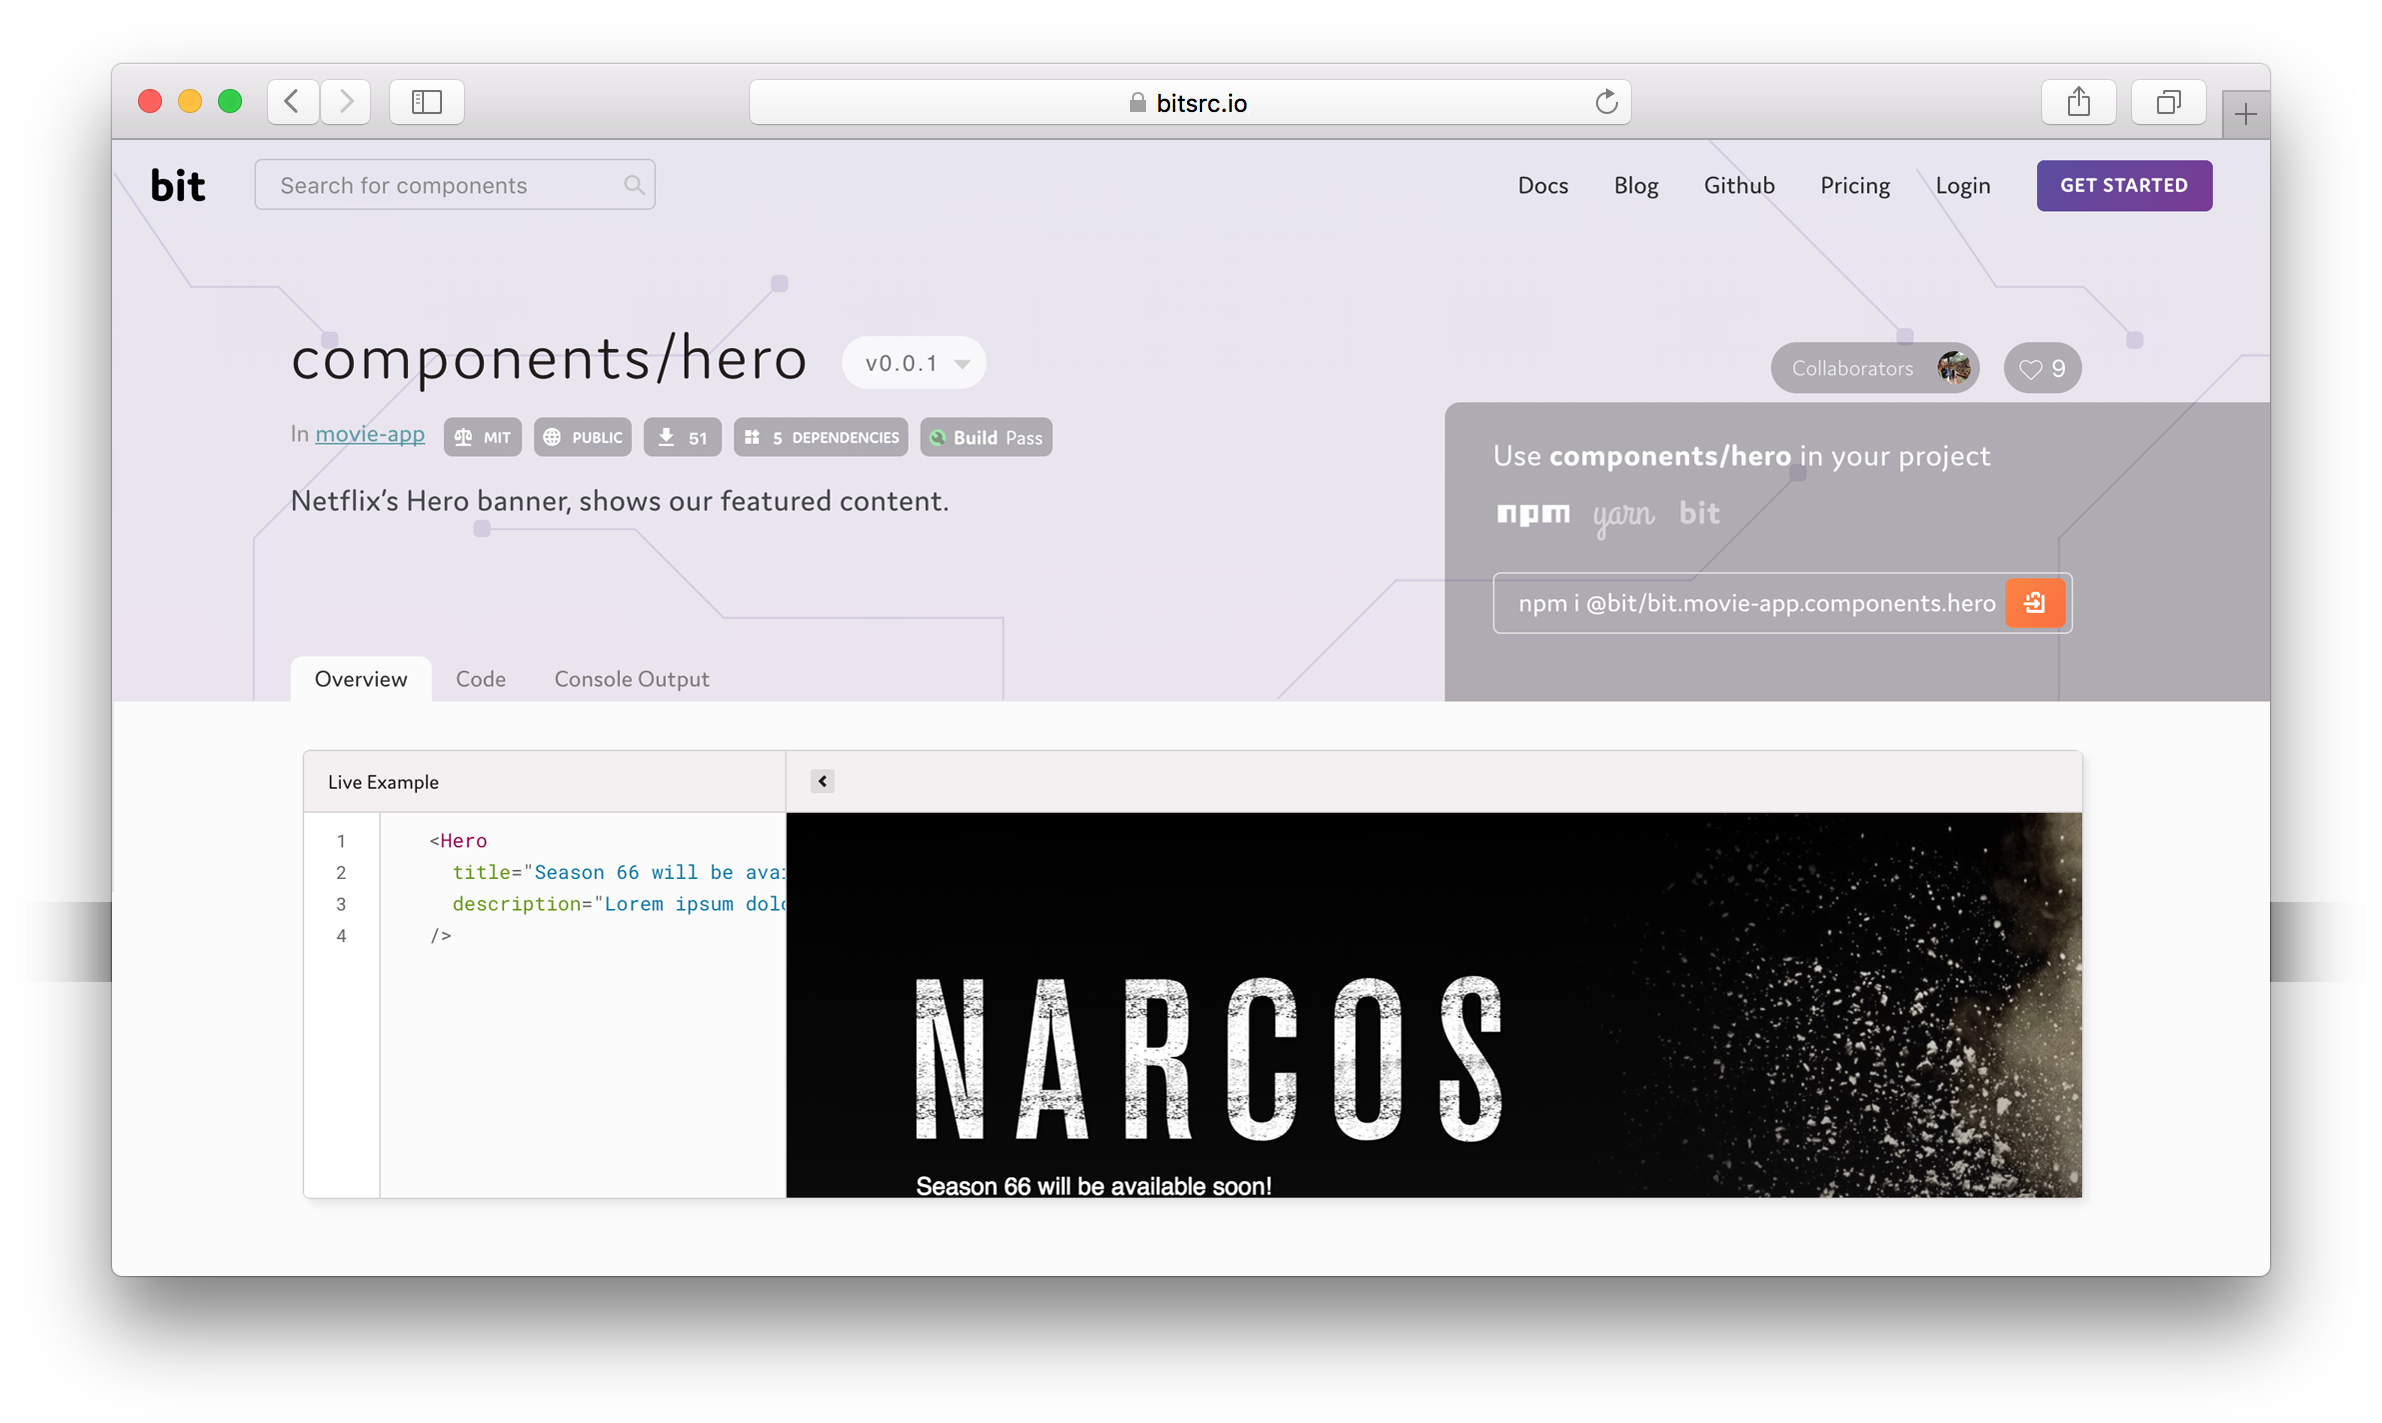Click the search magnifier icon
The width and height of the screenshot is (2382, 1423).
(x=634, y=184)
